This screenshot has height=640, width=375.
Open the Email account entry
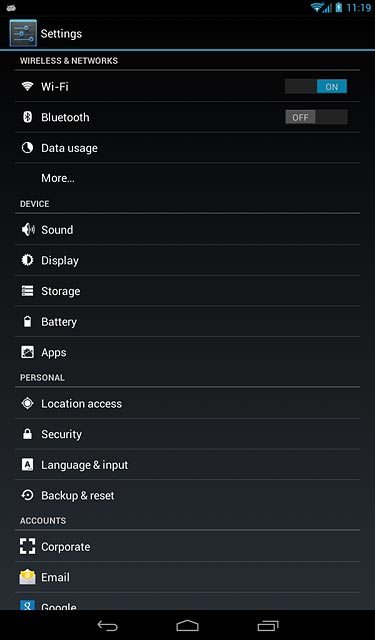pyautogui.click(x=187, y=577)
